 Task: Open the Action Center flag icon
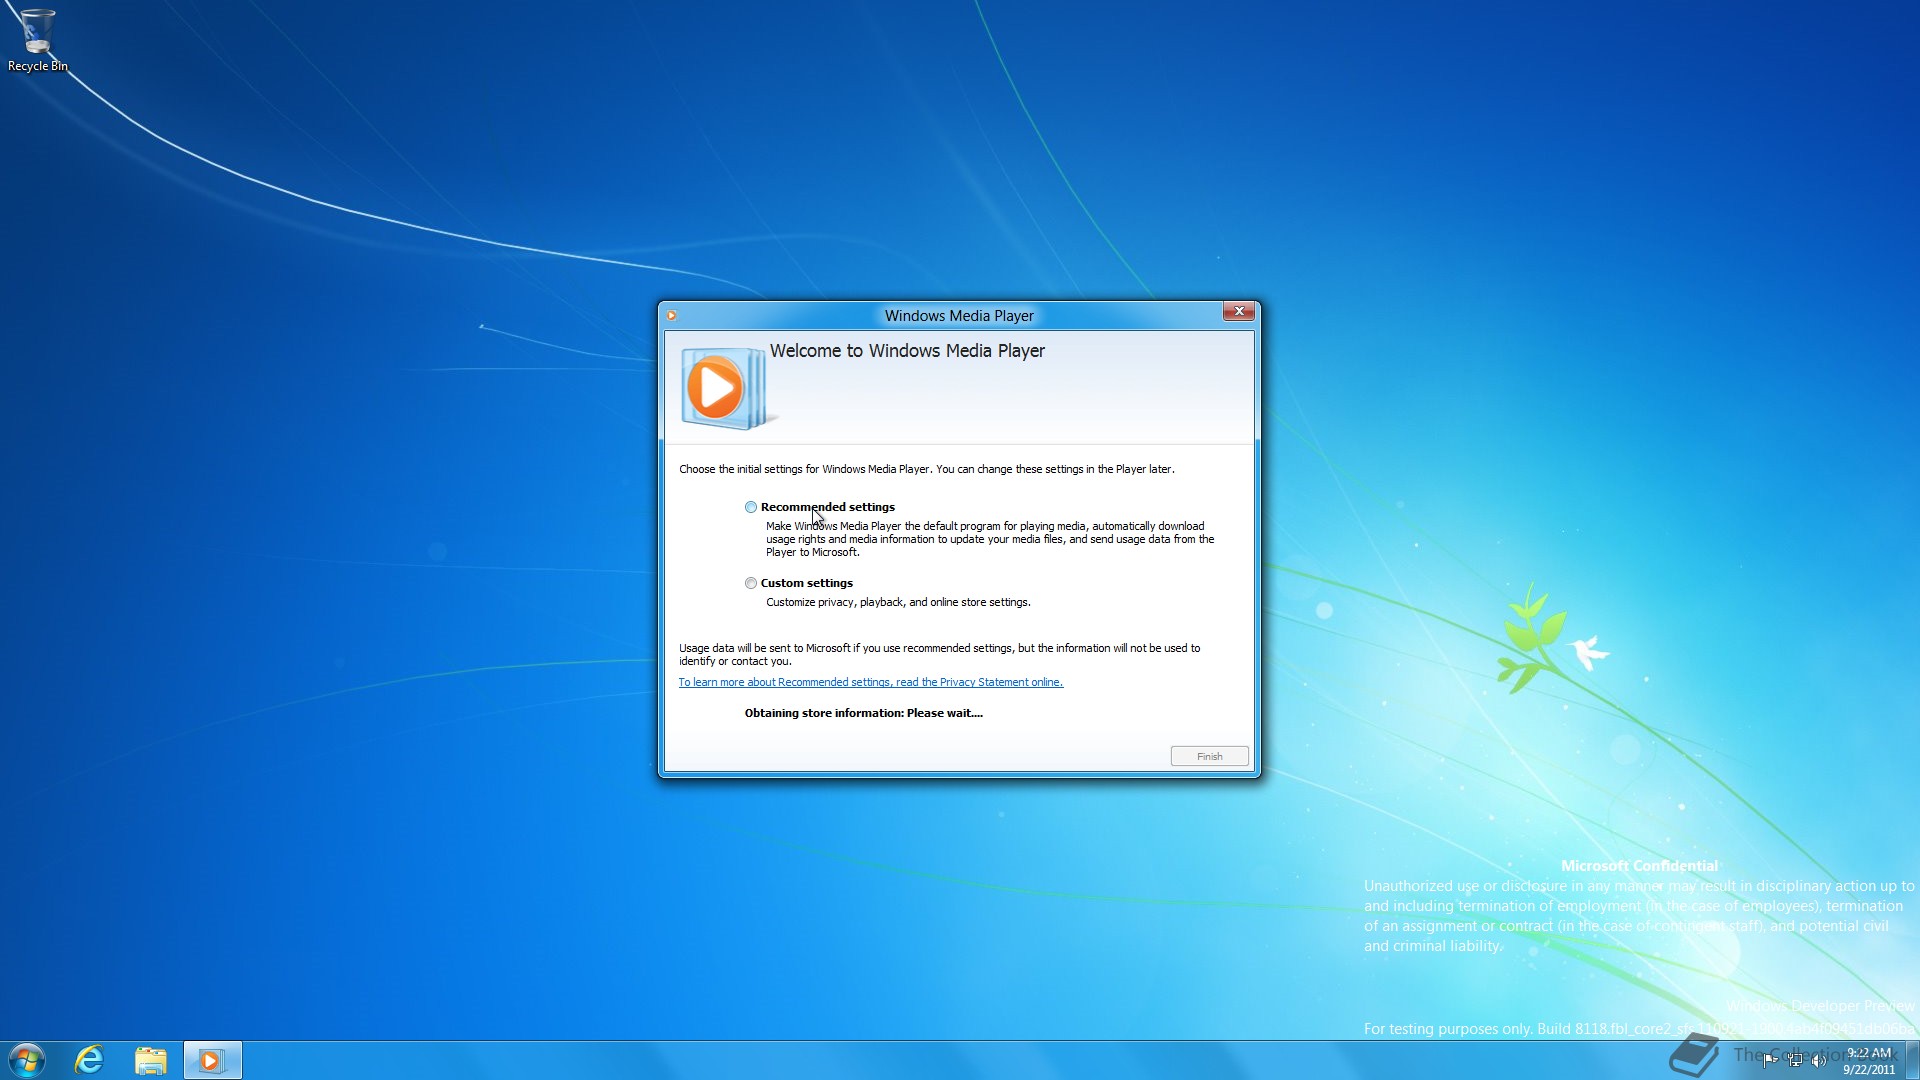[x=1770, y=1060]
